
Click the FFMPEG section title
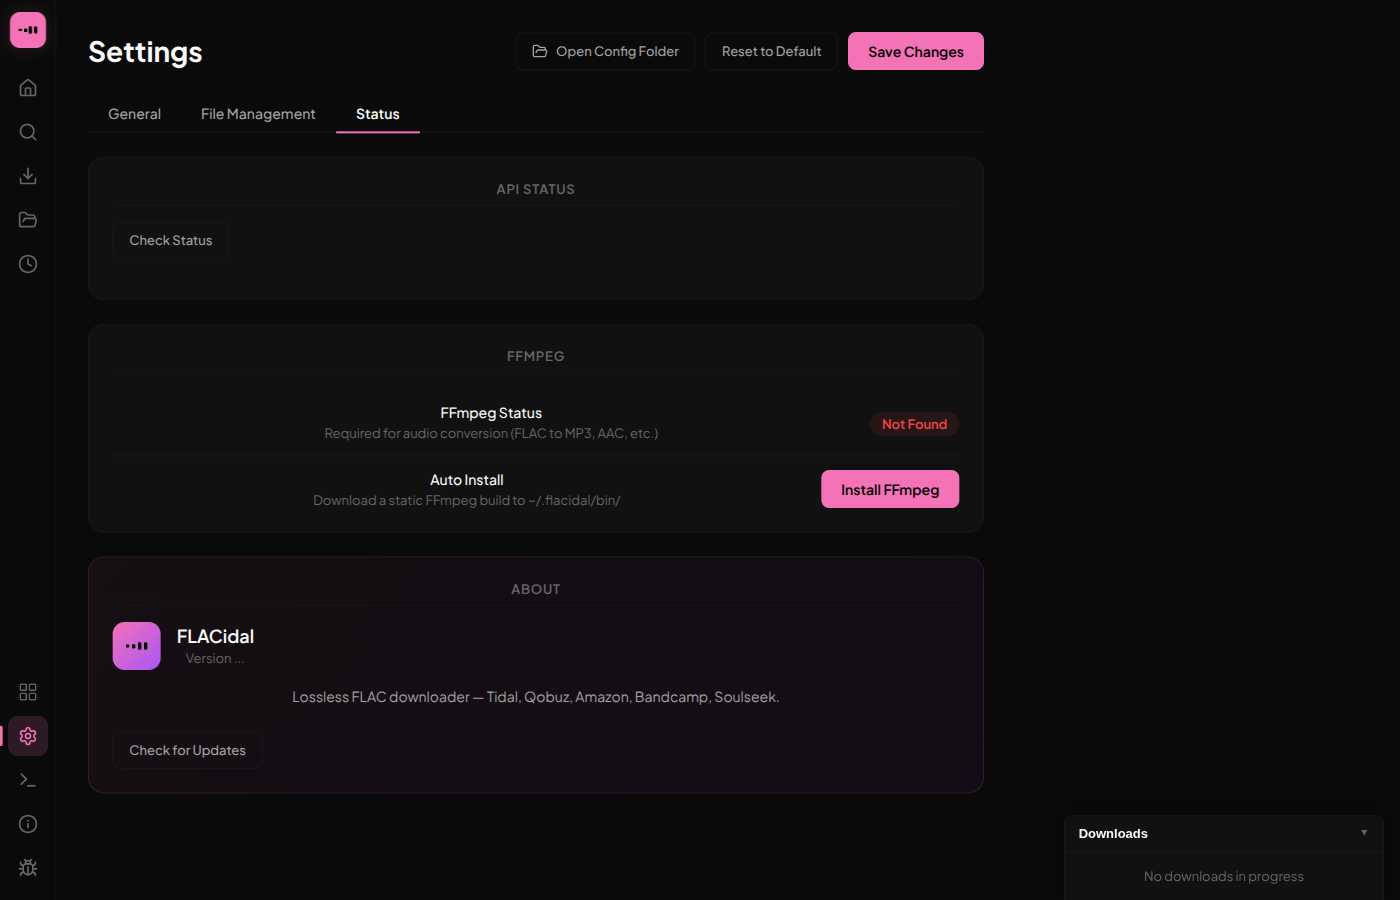point(536,356)
